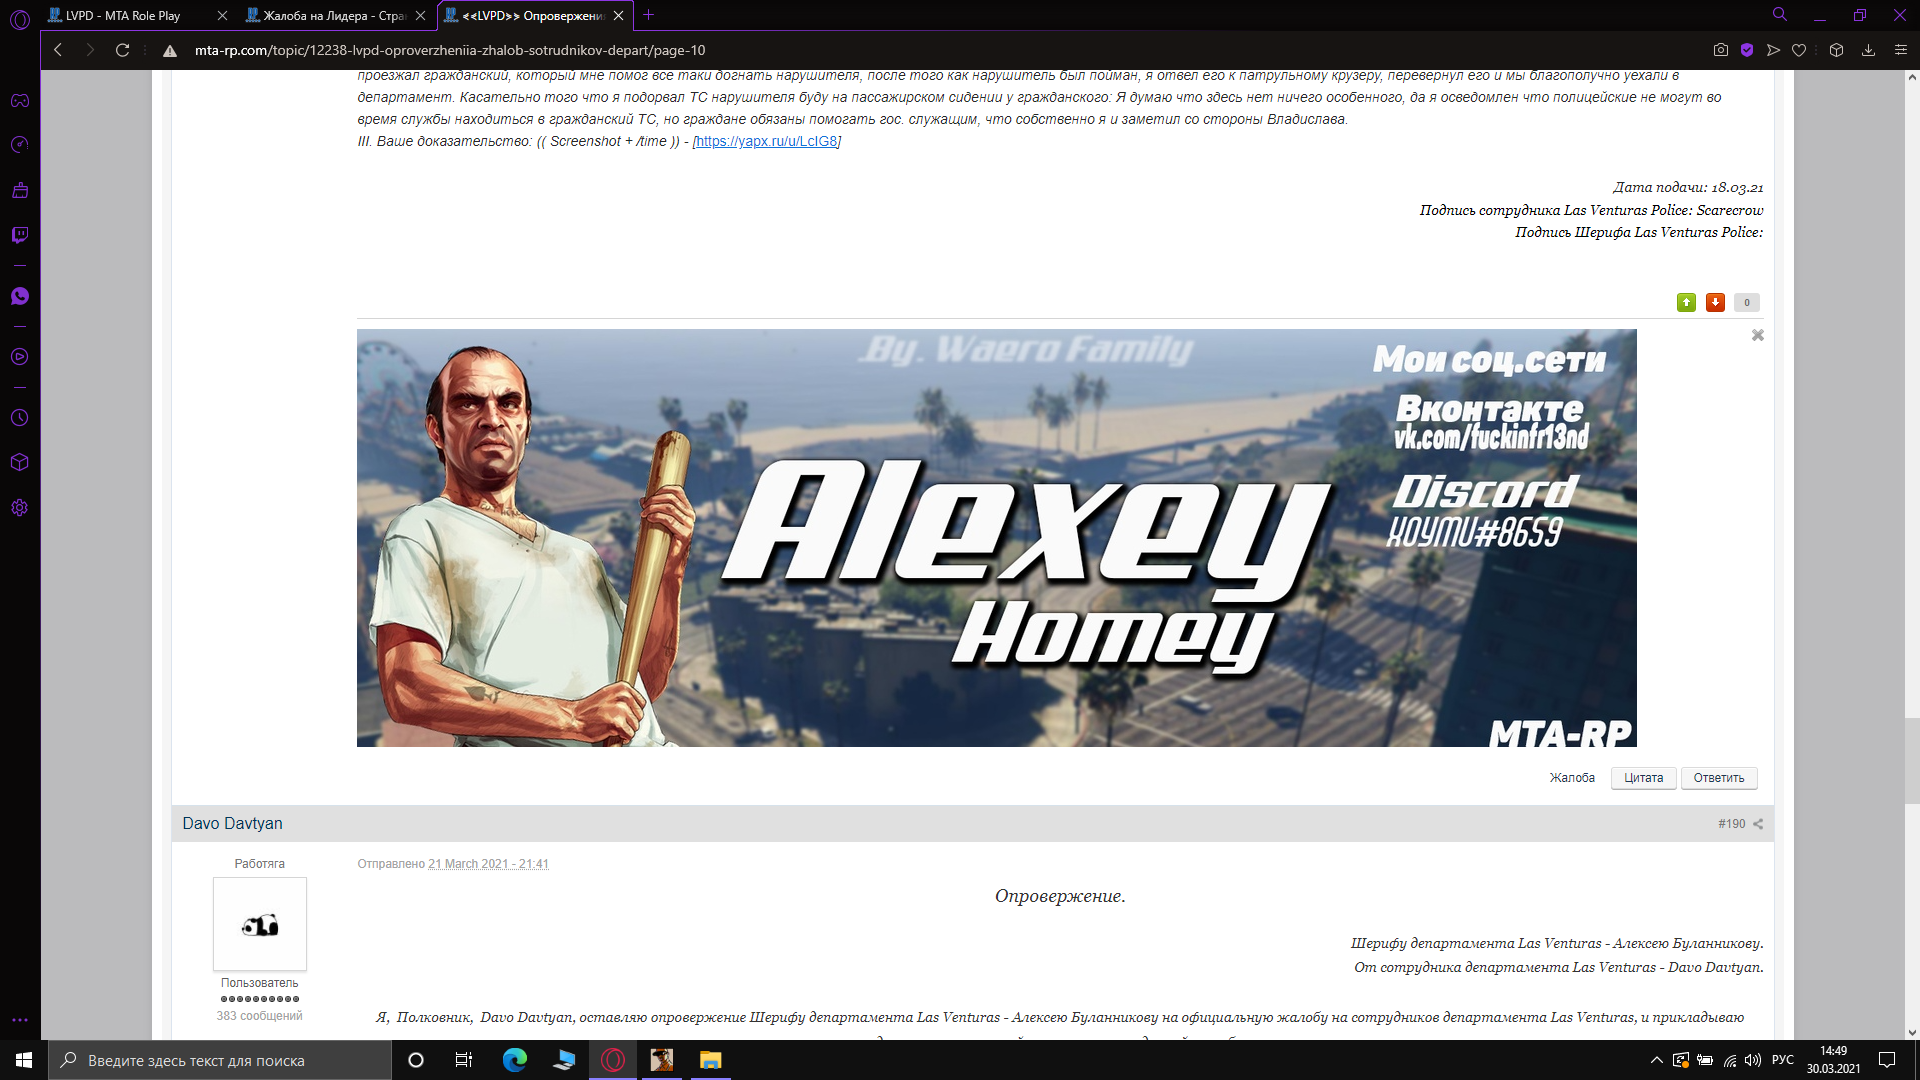
Task: Open share options for post #190
Action: click(x=1758, y=824)
